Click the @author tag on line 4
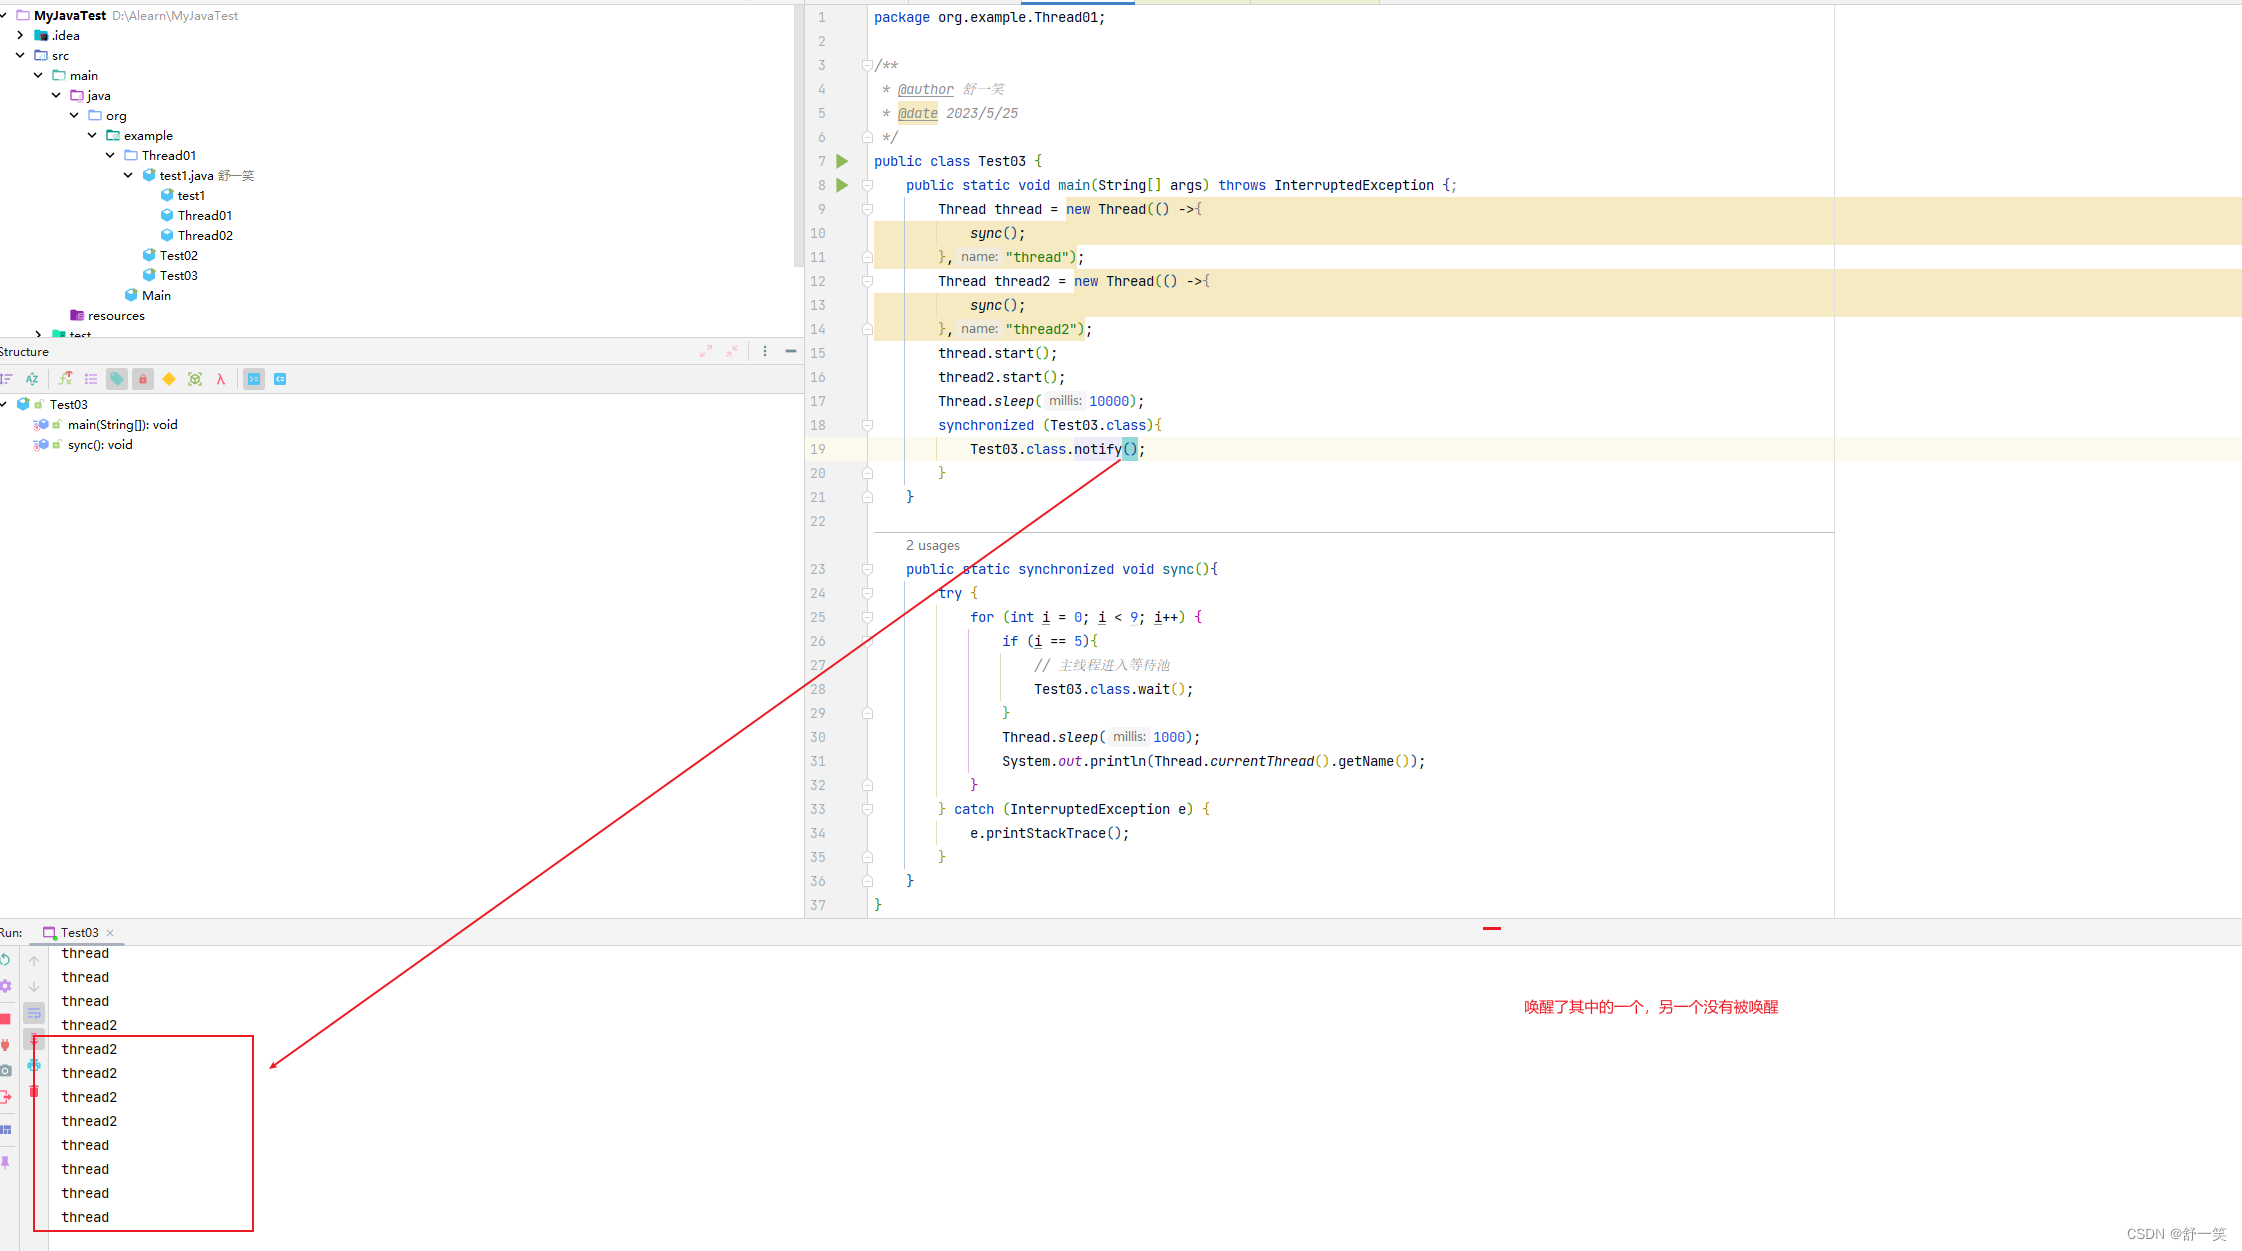Screen dimensions: 2242x1251 coord(925,89)
